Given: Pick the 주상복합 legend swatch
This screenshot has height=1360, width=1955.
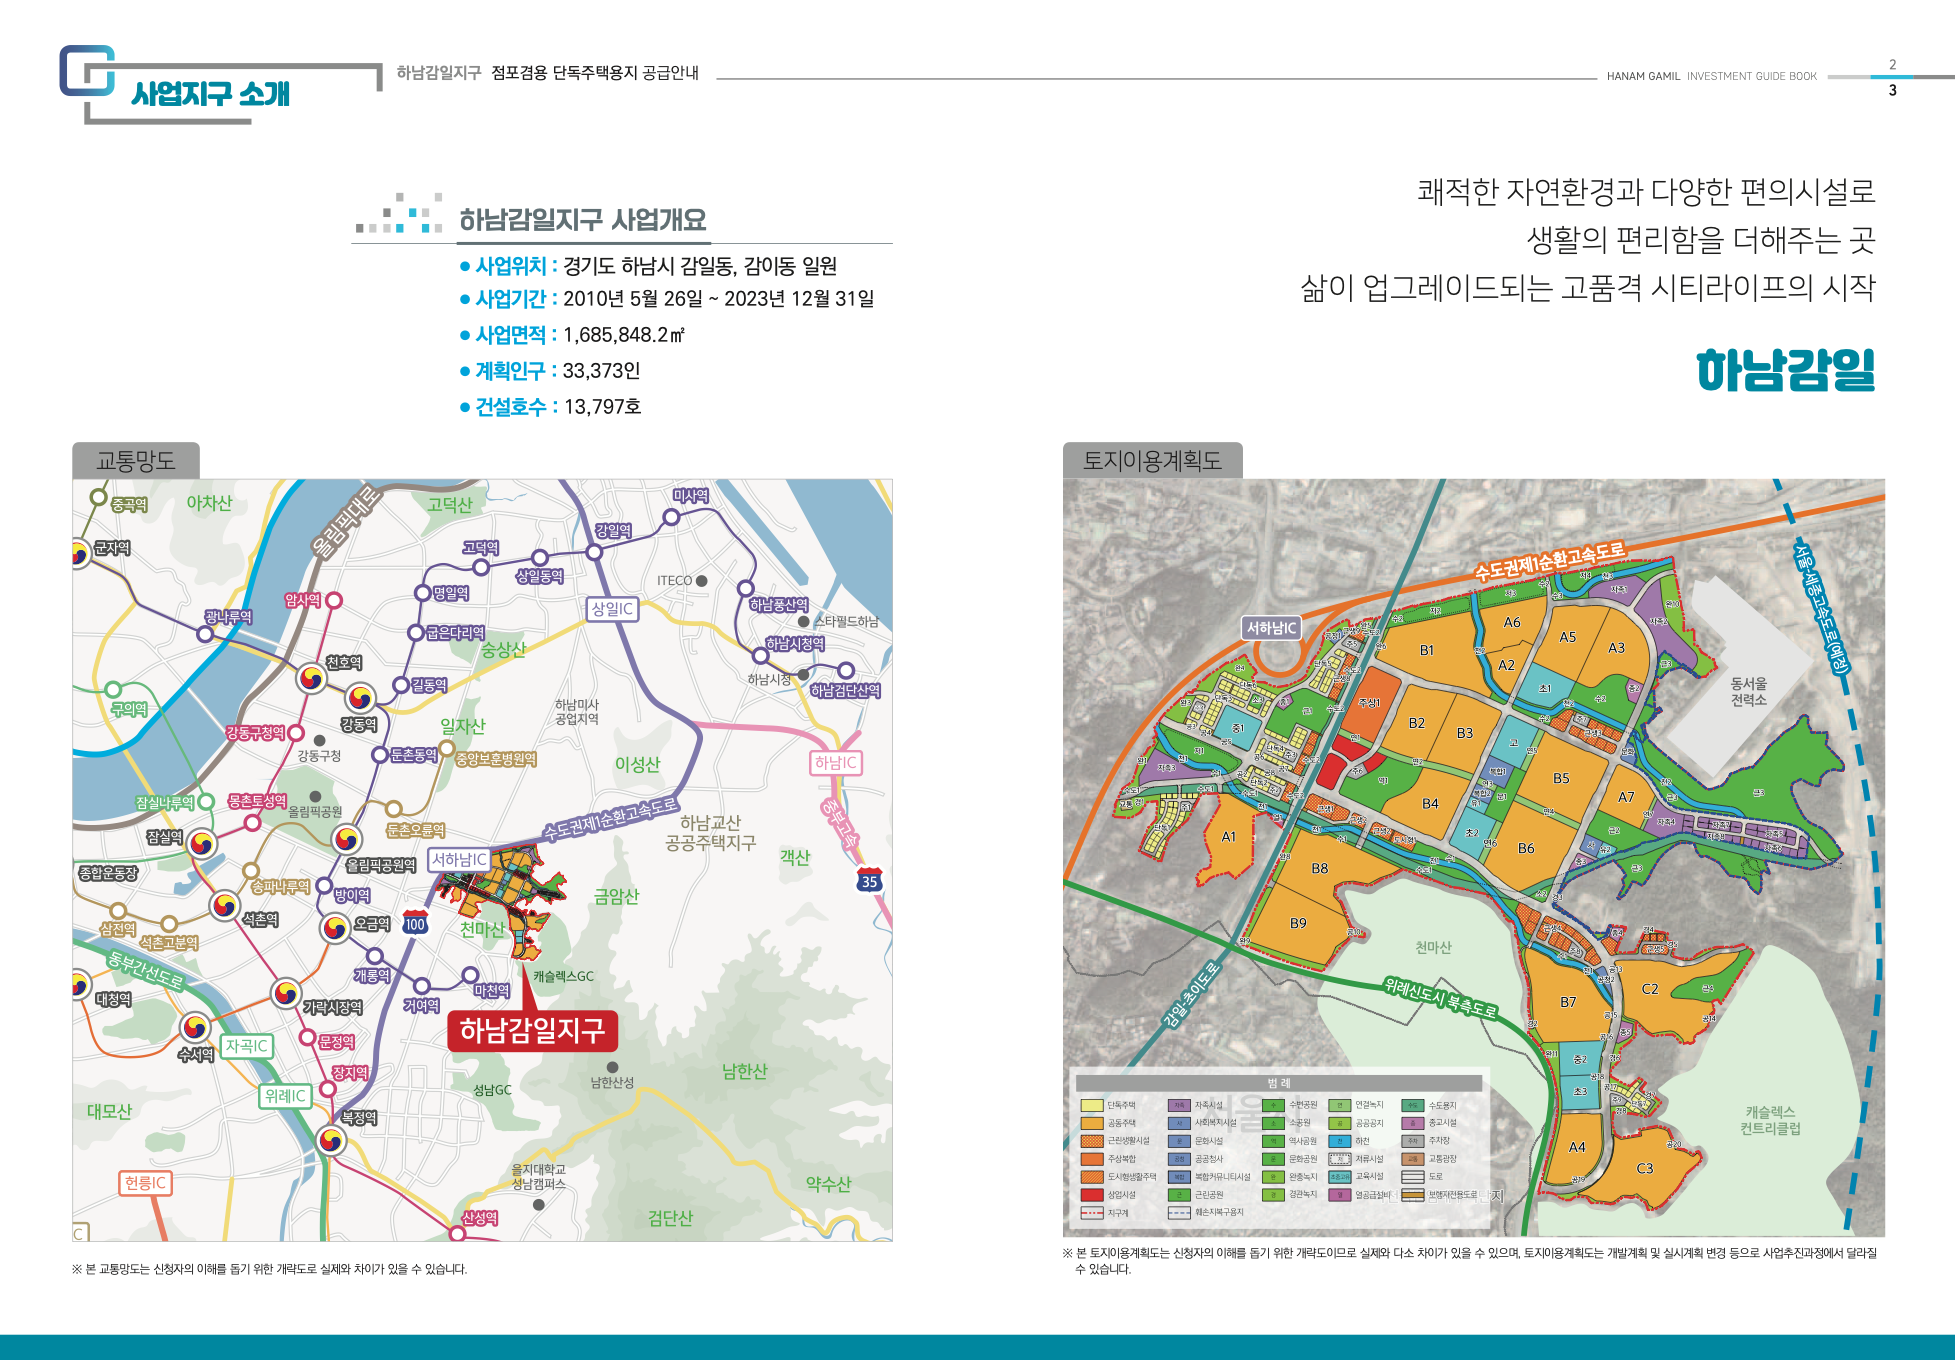Looking at the screenshot, I should point(1091,1159).
